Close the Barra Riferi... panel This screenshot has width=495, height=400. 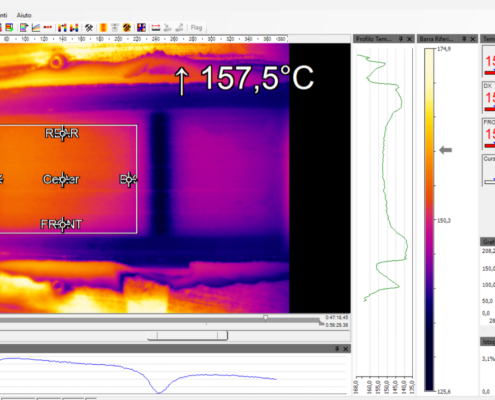(x=473, y=39)
